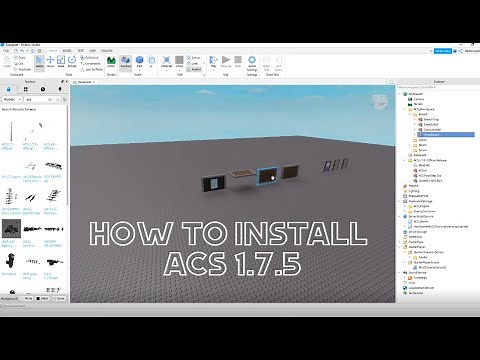Click the view selector cube in viewport
The width and height of the screenshot is (480, 360).
pos(380,102)
